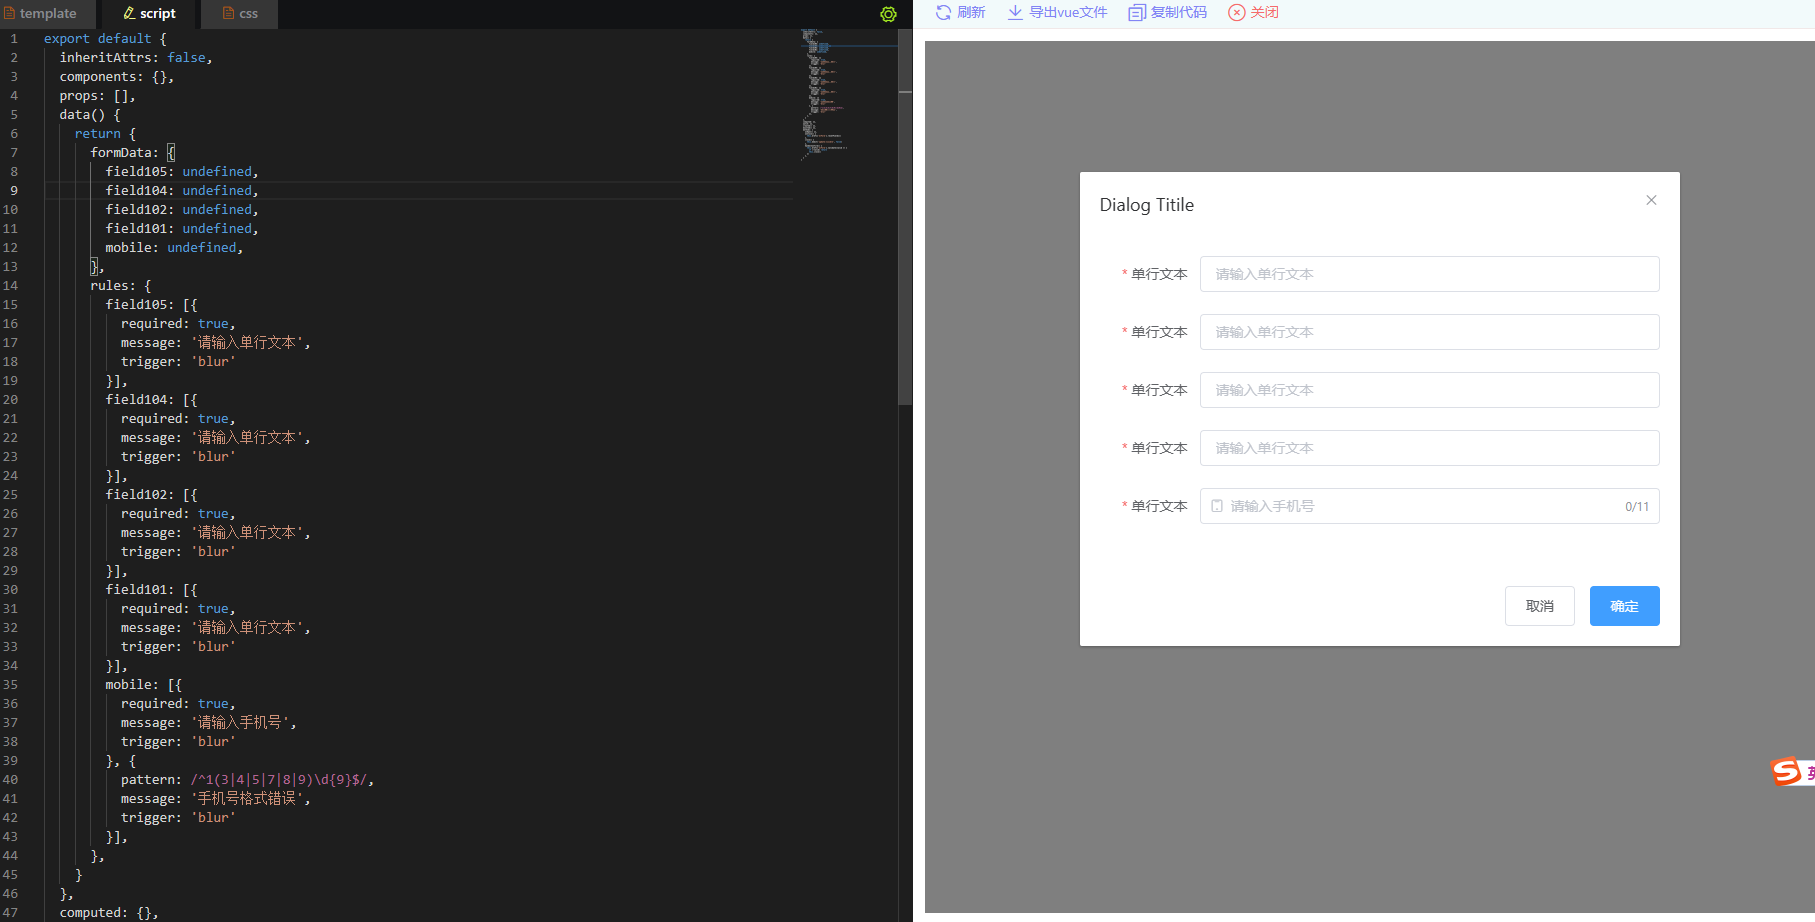The image size is (1815, 922).
Task: Click the phone icon inside the mobile input
Action: tap(1216, 505)
